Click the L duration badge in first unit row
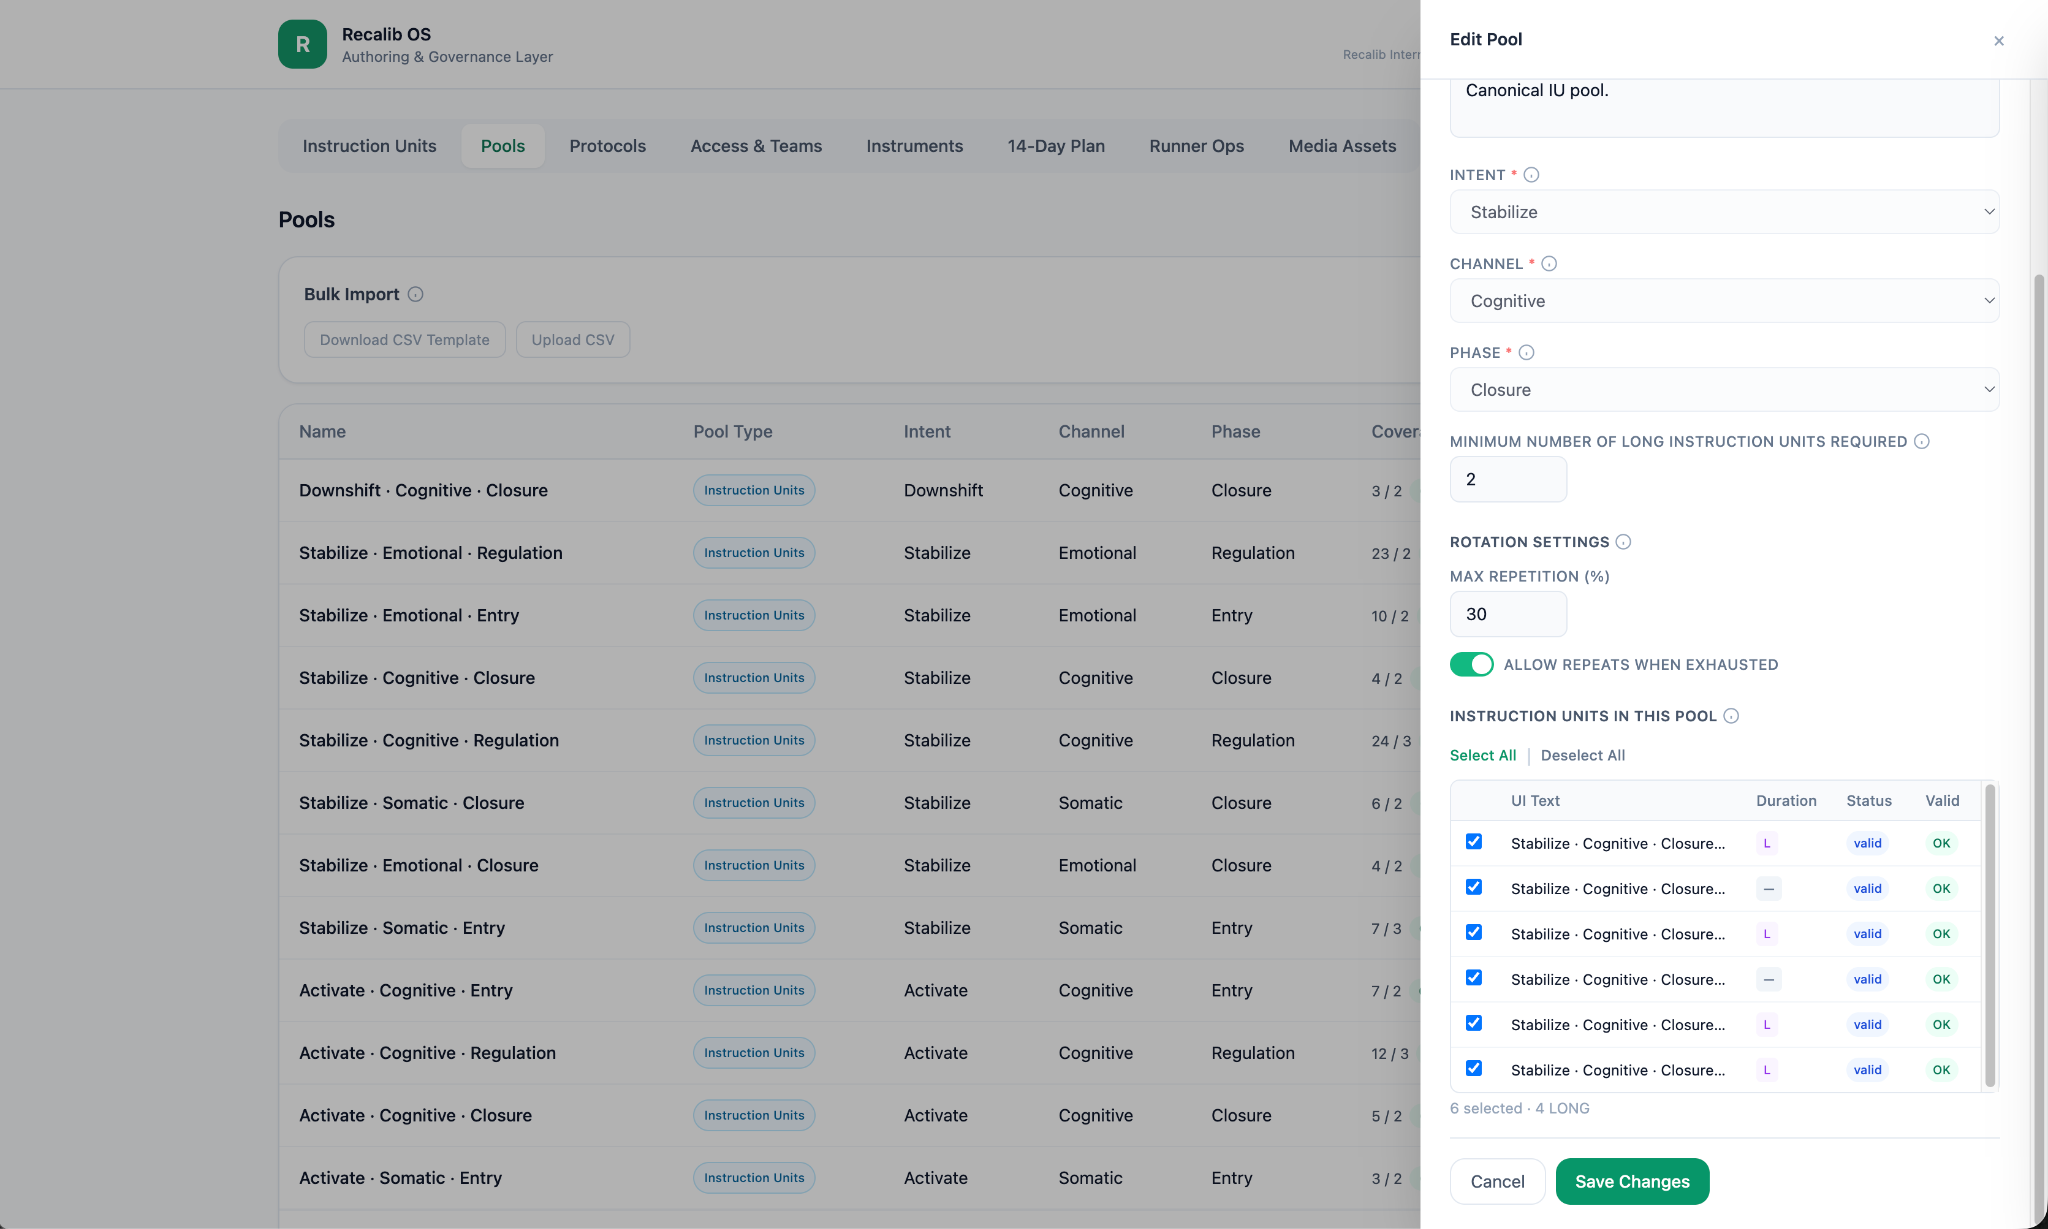The image size is (2048, 1229). tap(1766, 843)
